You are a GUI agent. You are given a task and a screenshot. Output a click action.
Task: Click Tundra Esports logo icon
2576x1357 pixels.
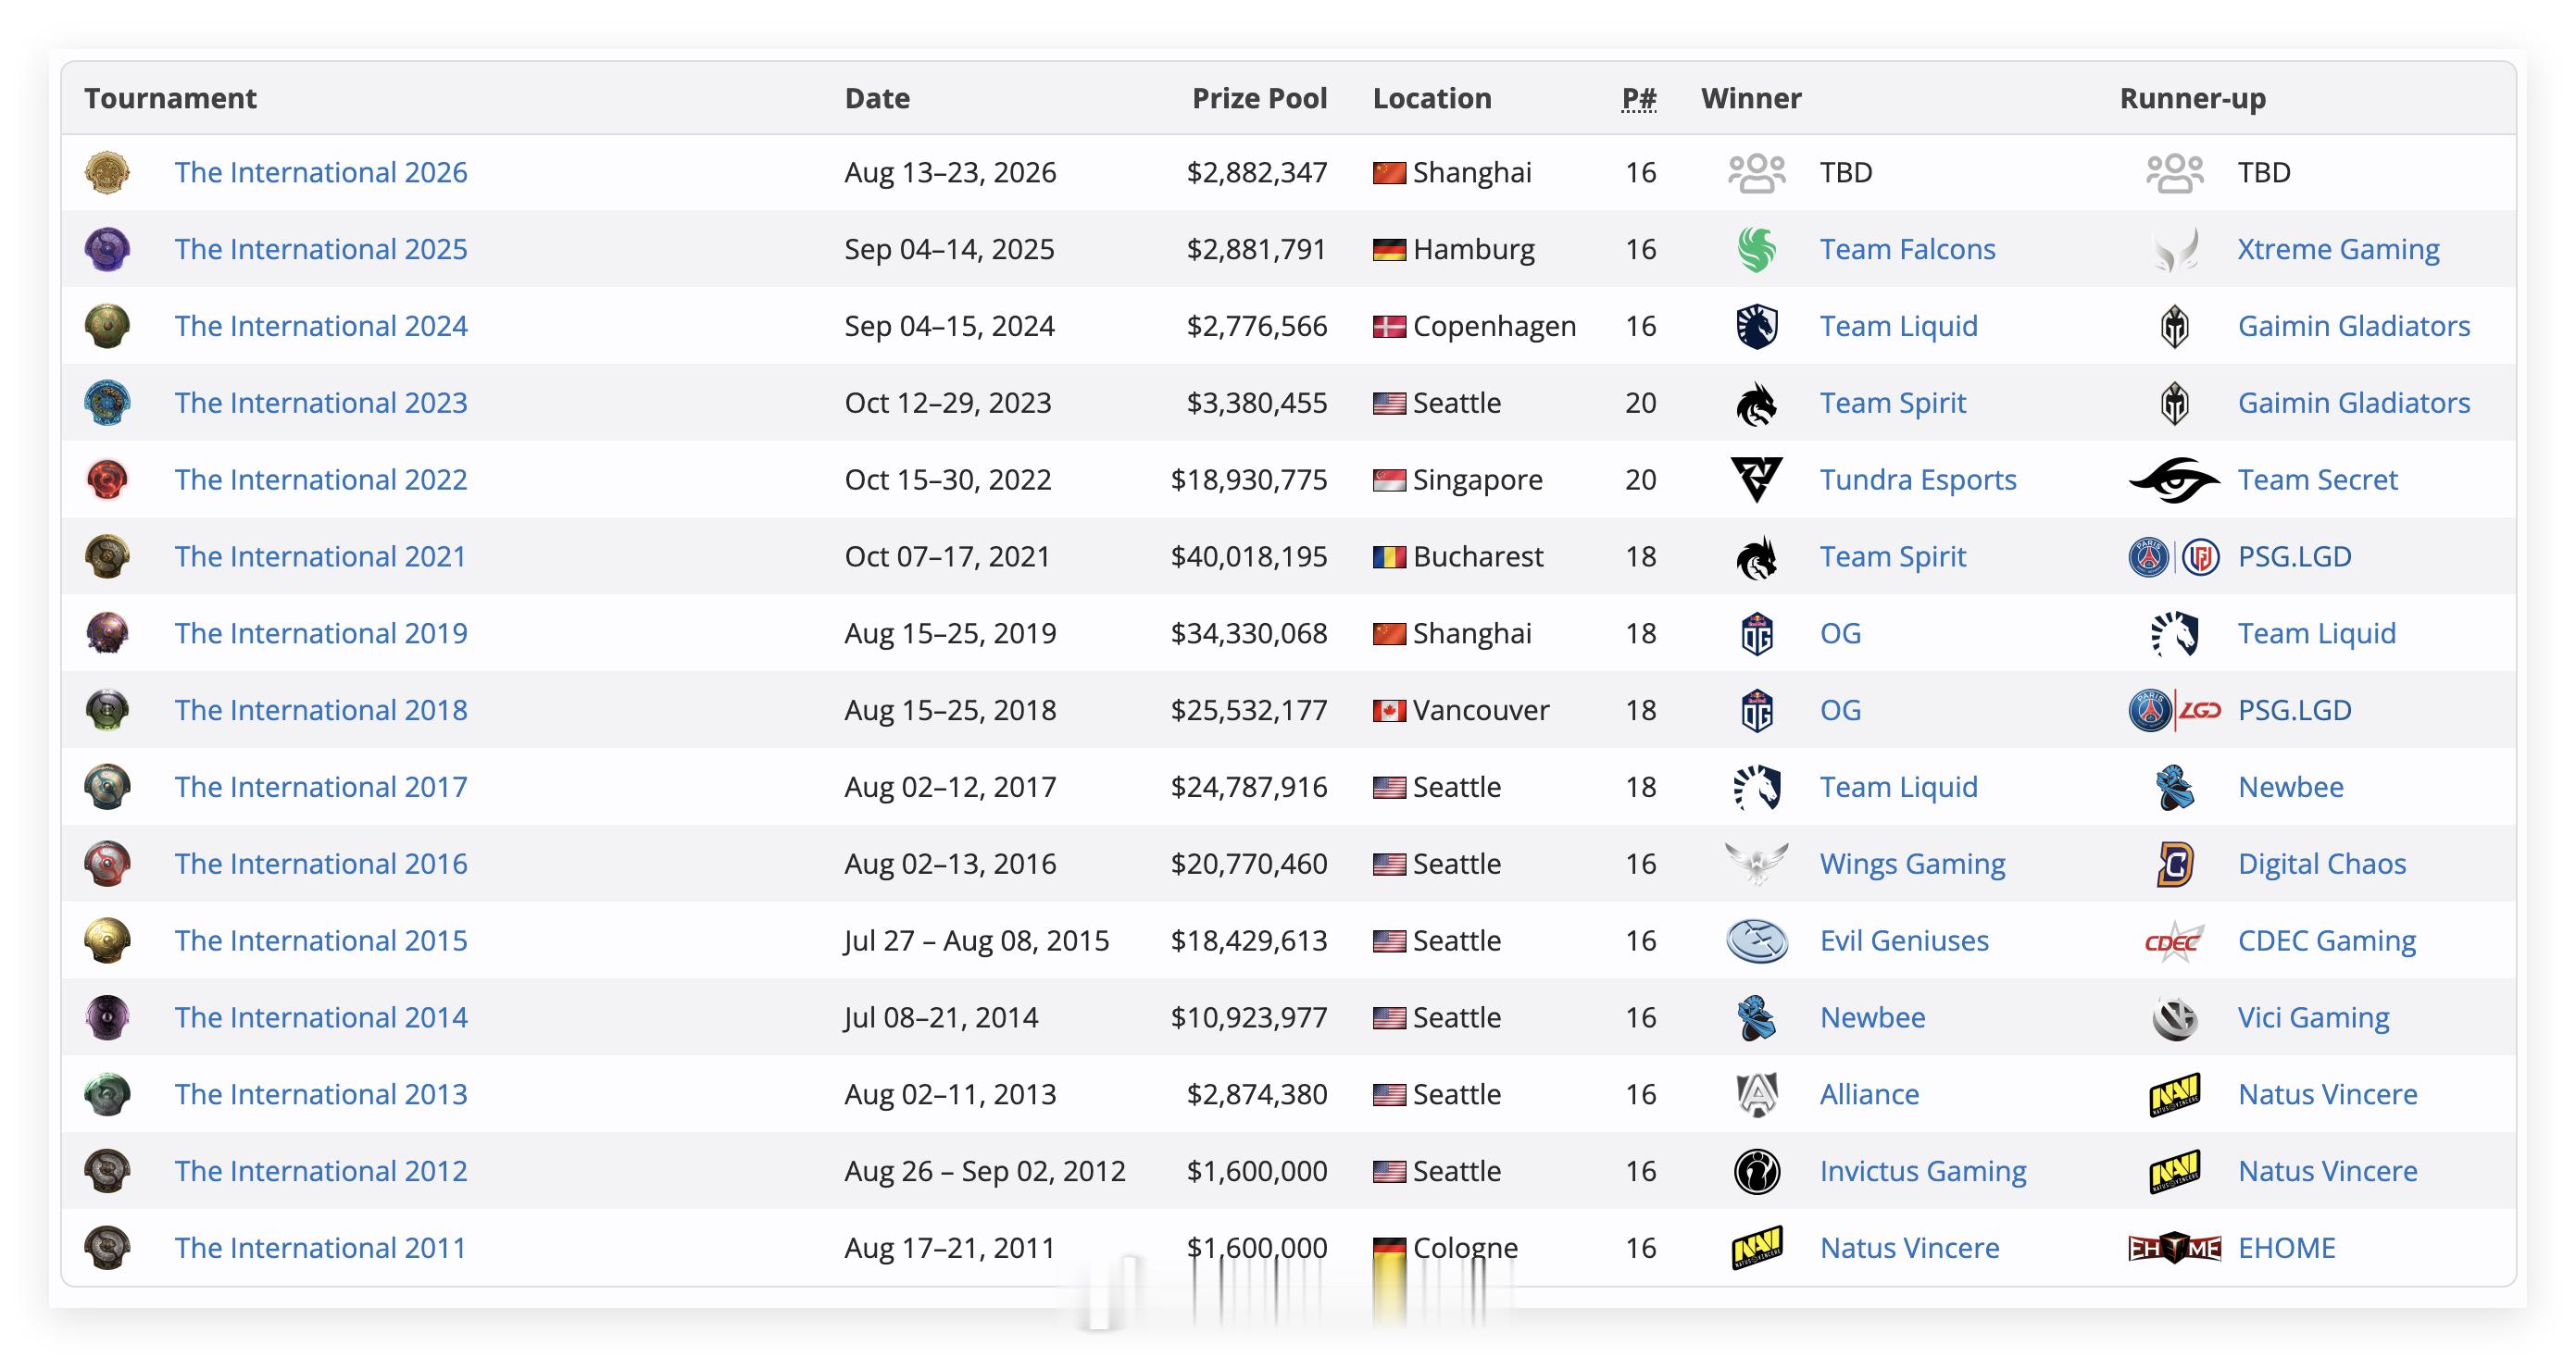(x=1757, y=480)
